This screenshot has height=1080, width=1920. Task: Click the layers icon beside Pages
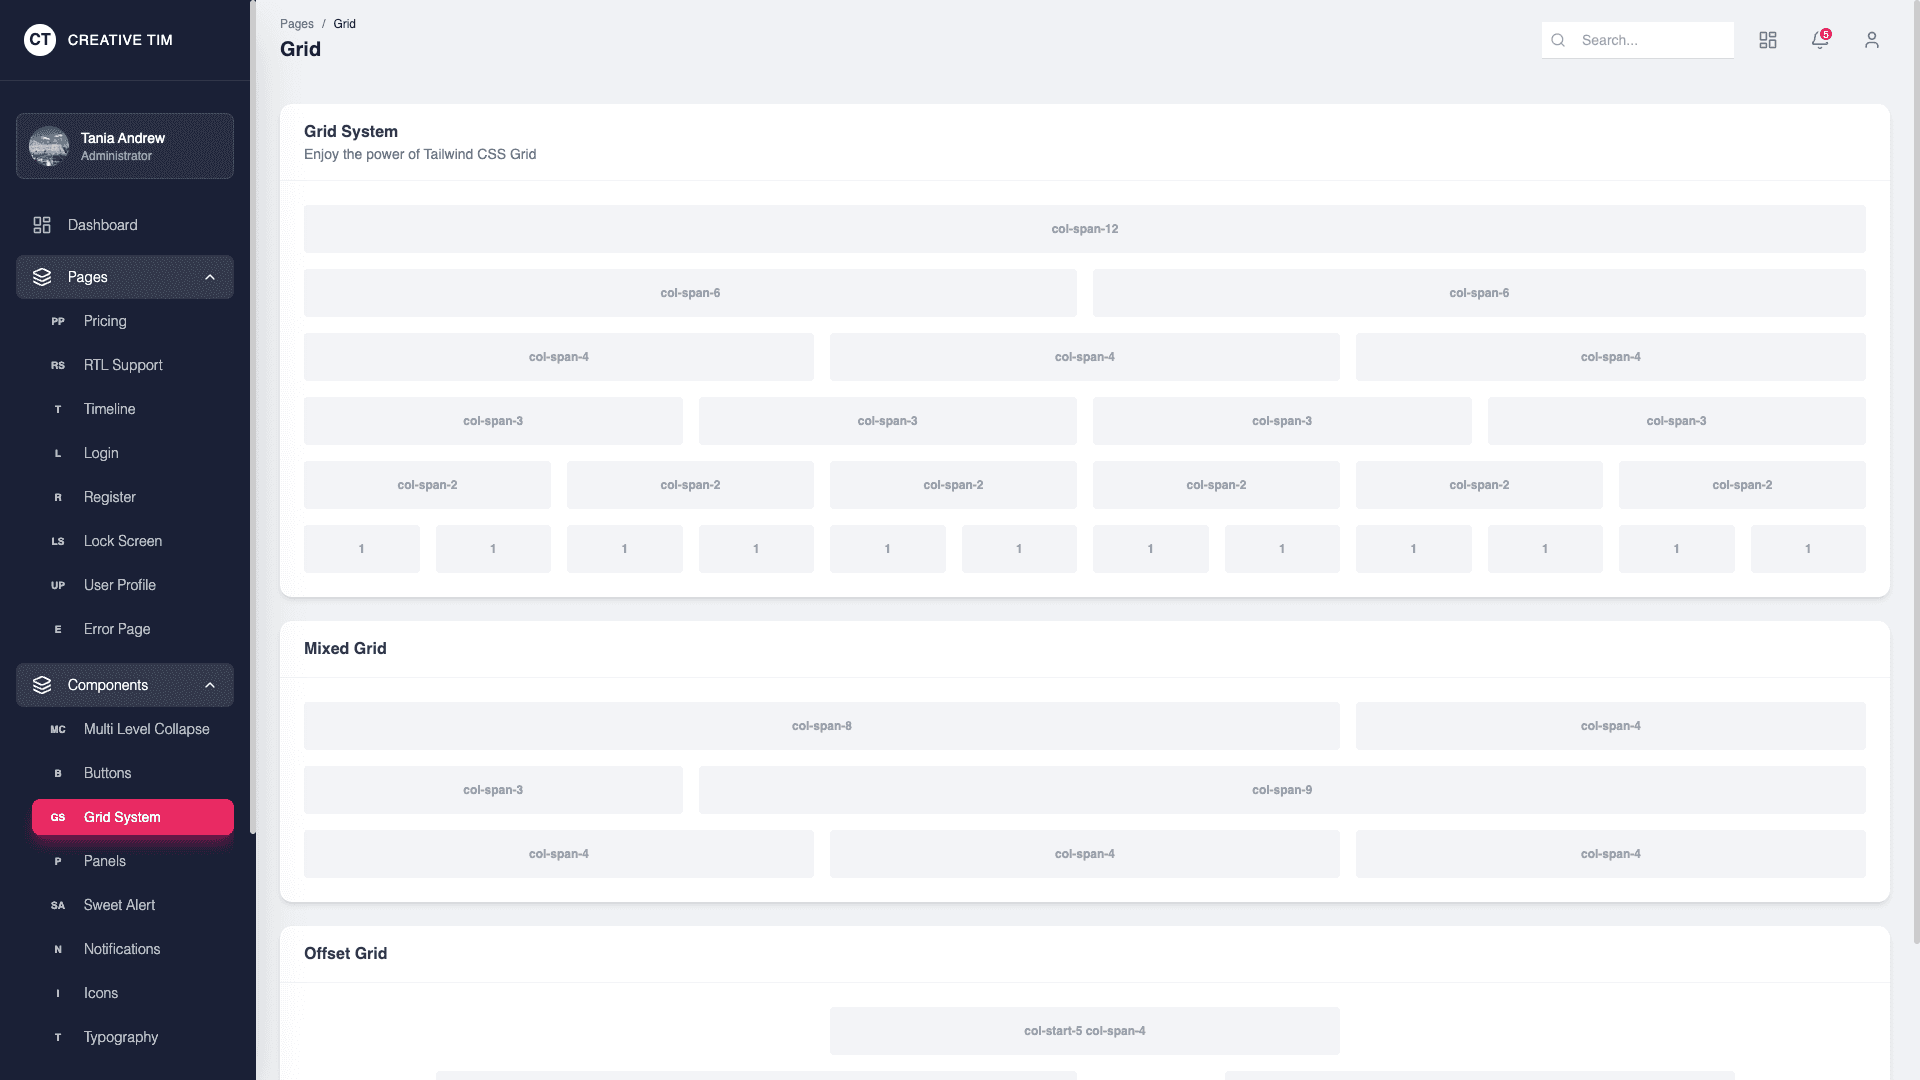click(x=42, y=277)
